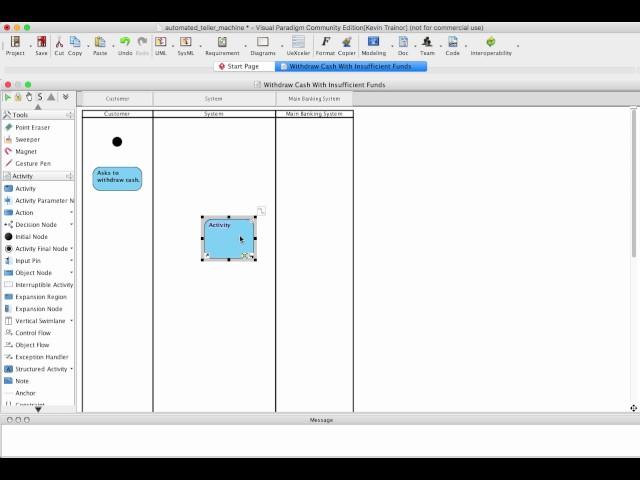Open the Doc toolbar menu

click(403, 45)
